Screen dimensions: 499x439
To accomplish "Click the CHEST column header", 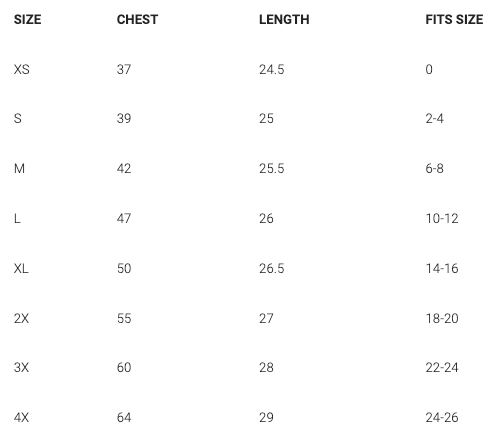I will pyautogui.click(x=137, y=20).
